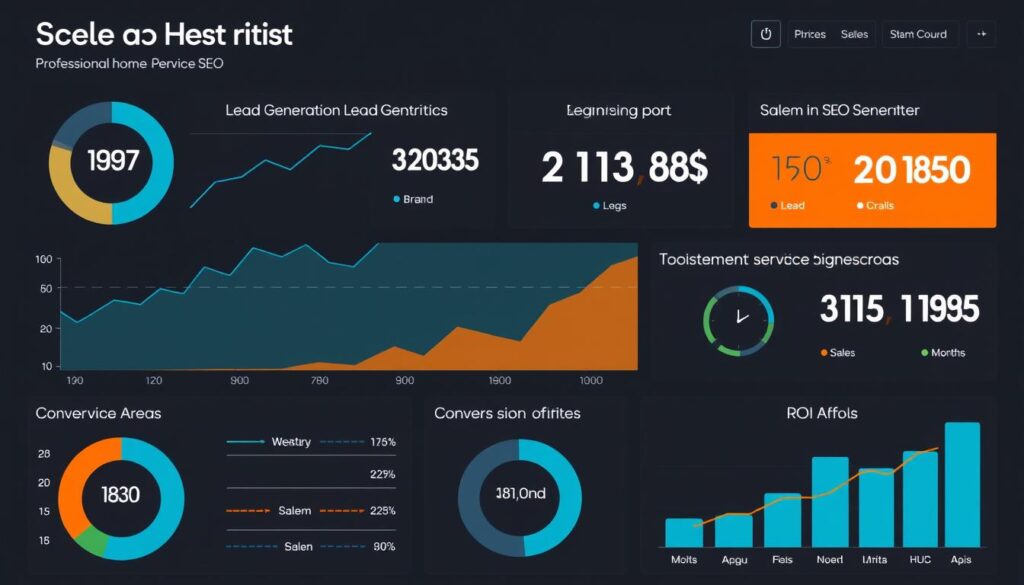Screen dimensions: 1024x585
Task: Expand the ROI Affols panel
Action: click(822, 412)
